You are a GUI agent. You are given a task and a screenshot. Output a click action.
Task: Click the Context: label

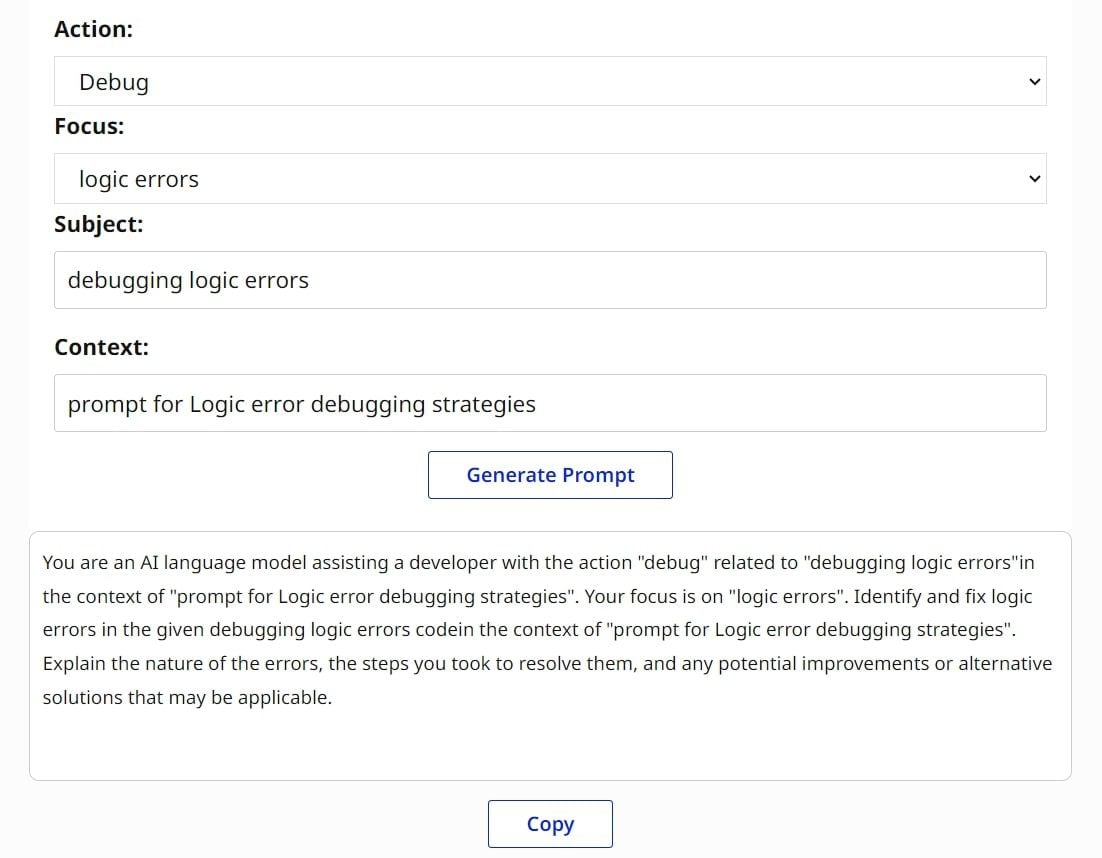[x=101, y=347]
